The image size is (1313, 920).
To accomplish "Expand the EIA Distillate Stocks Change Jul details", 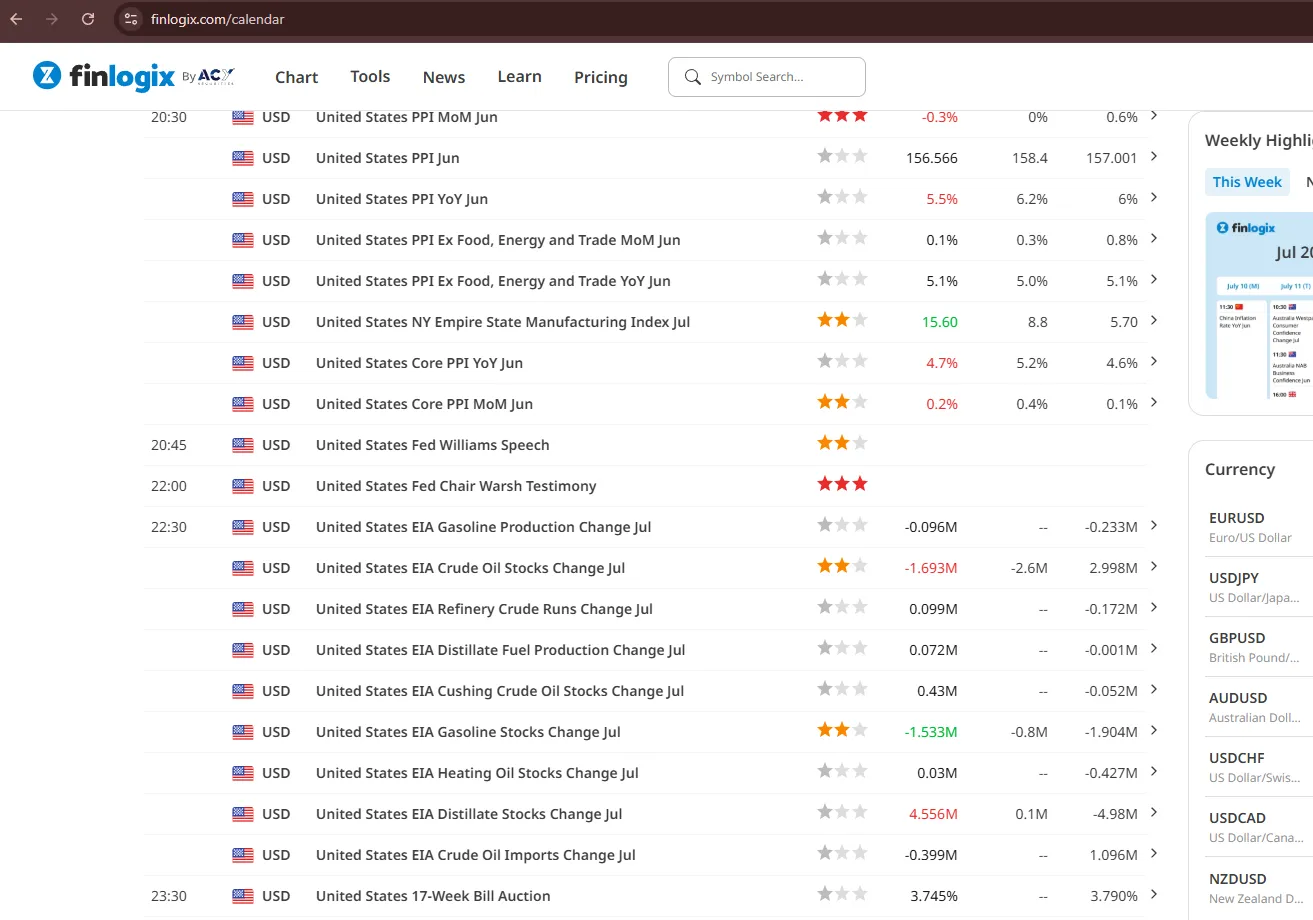I will coord(1154,812).
